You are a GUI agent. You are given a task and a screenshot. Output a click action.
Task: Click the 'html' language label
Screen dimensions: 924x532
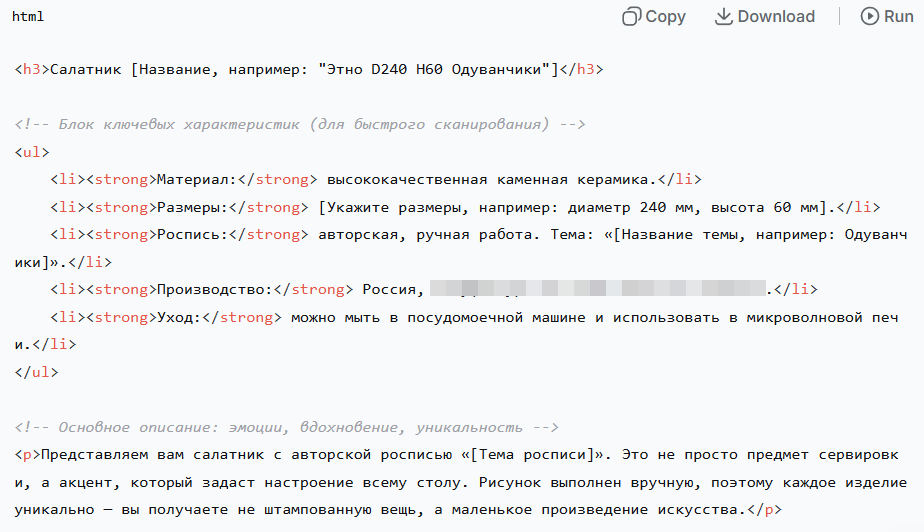(x=28, y=16)
